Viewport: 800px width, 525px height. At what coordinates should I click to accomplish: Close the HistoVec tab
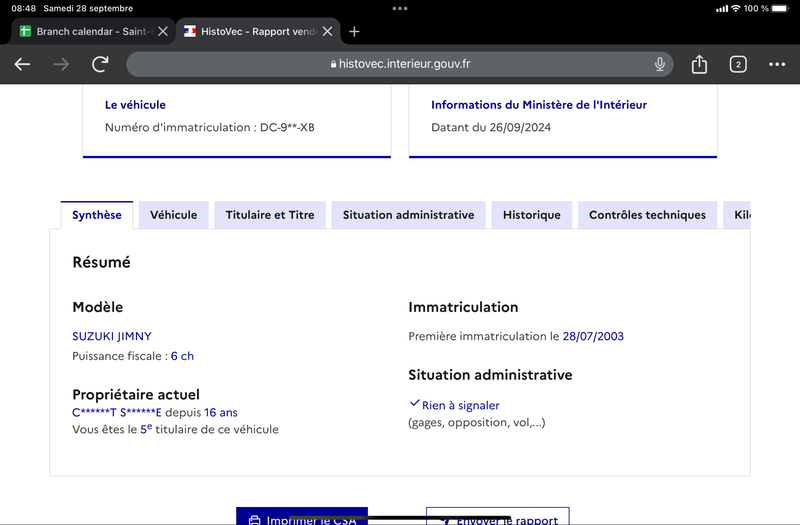328,32
